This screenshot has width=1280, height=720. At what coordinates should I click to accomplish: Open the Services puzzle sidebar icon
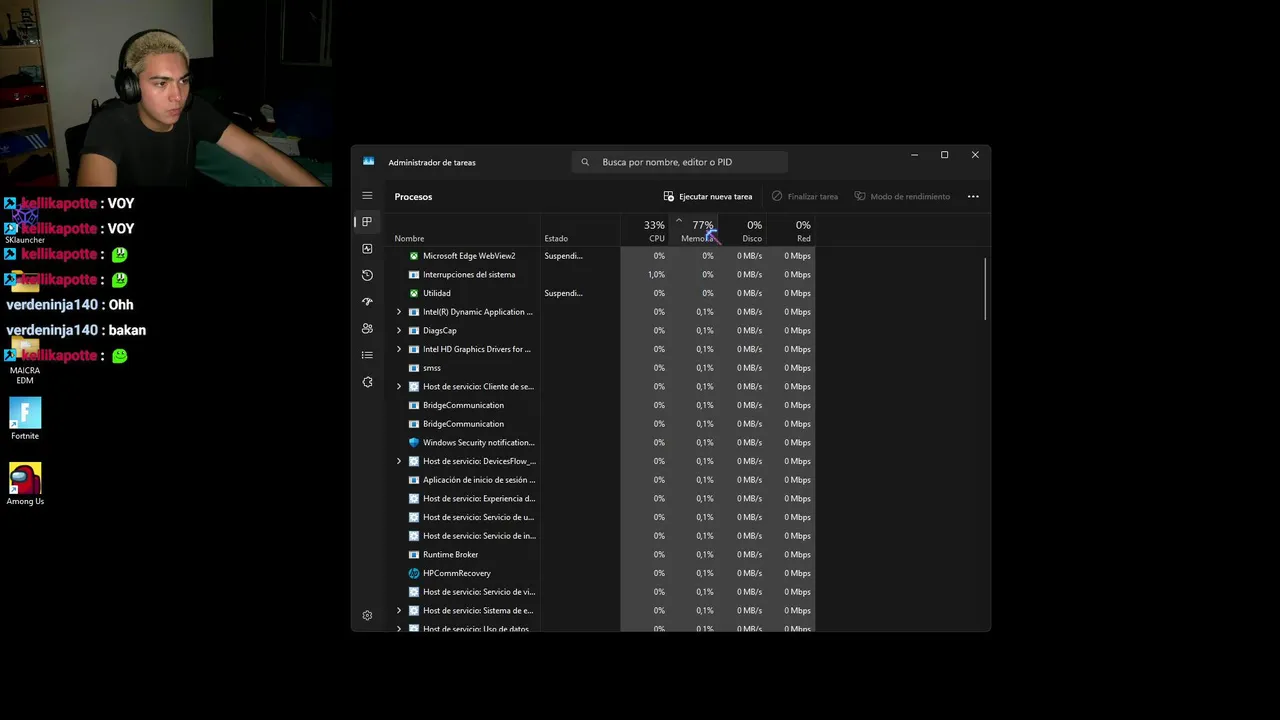coord(367,382)
